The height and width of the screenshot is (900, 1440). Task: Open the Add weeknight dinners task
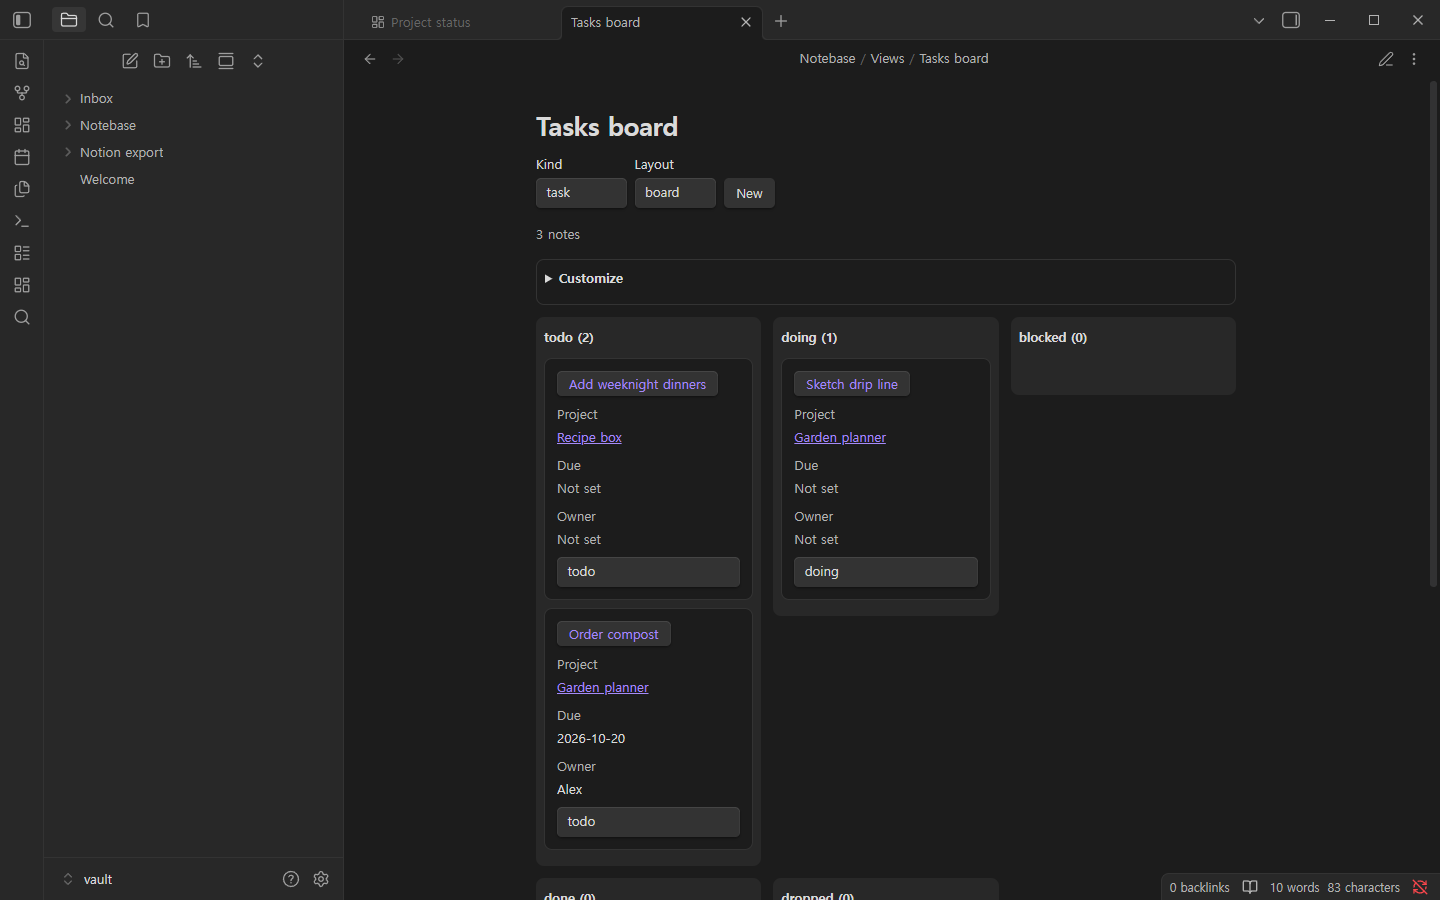637,384
